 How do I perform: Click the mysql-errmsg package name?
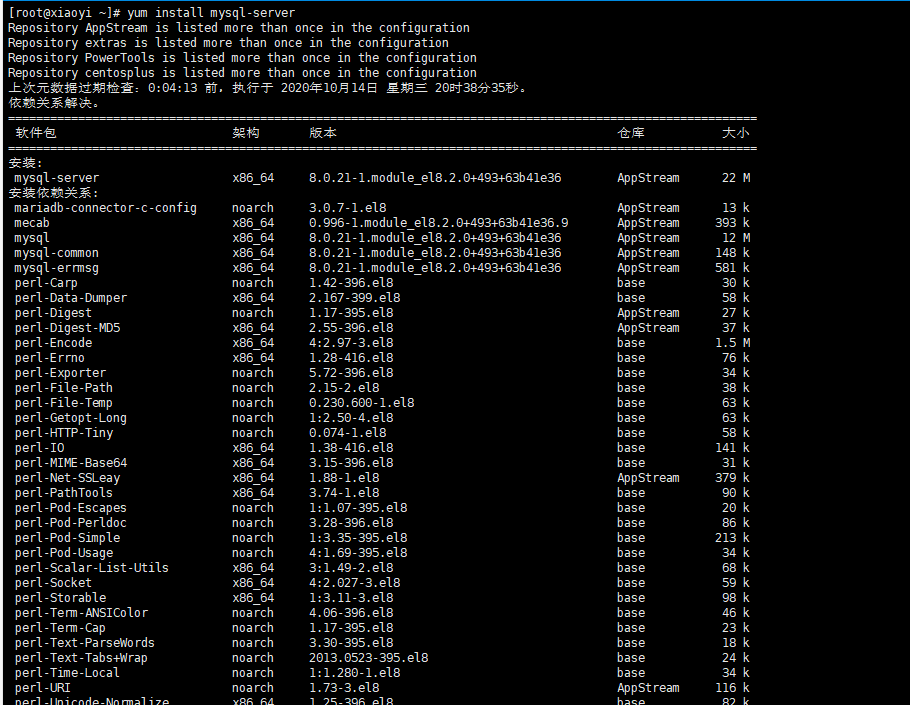coord(56,268)
